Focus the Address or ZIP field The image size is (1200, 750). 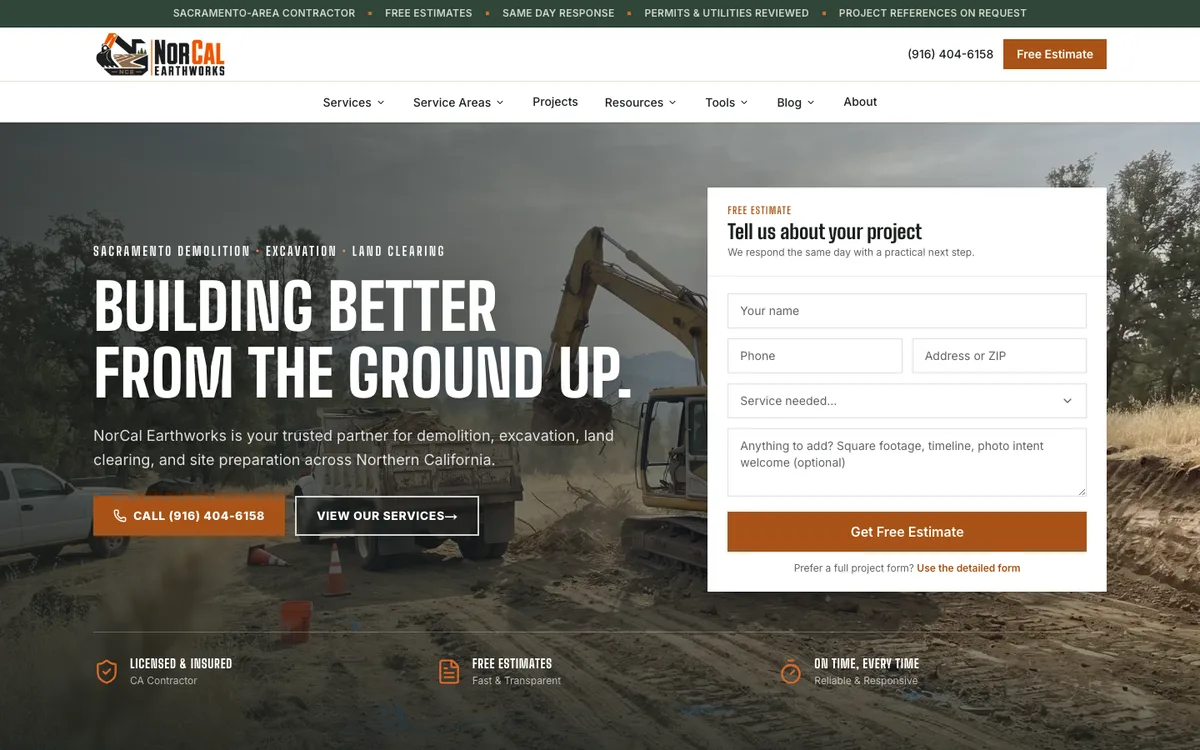999,356
